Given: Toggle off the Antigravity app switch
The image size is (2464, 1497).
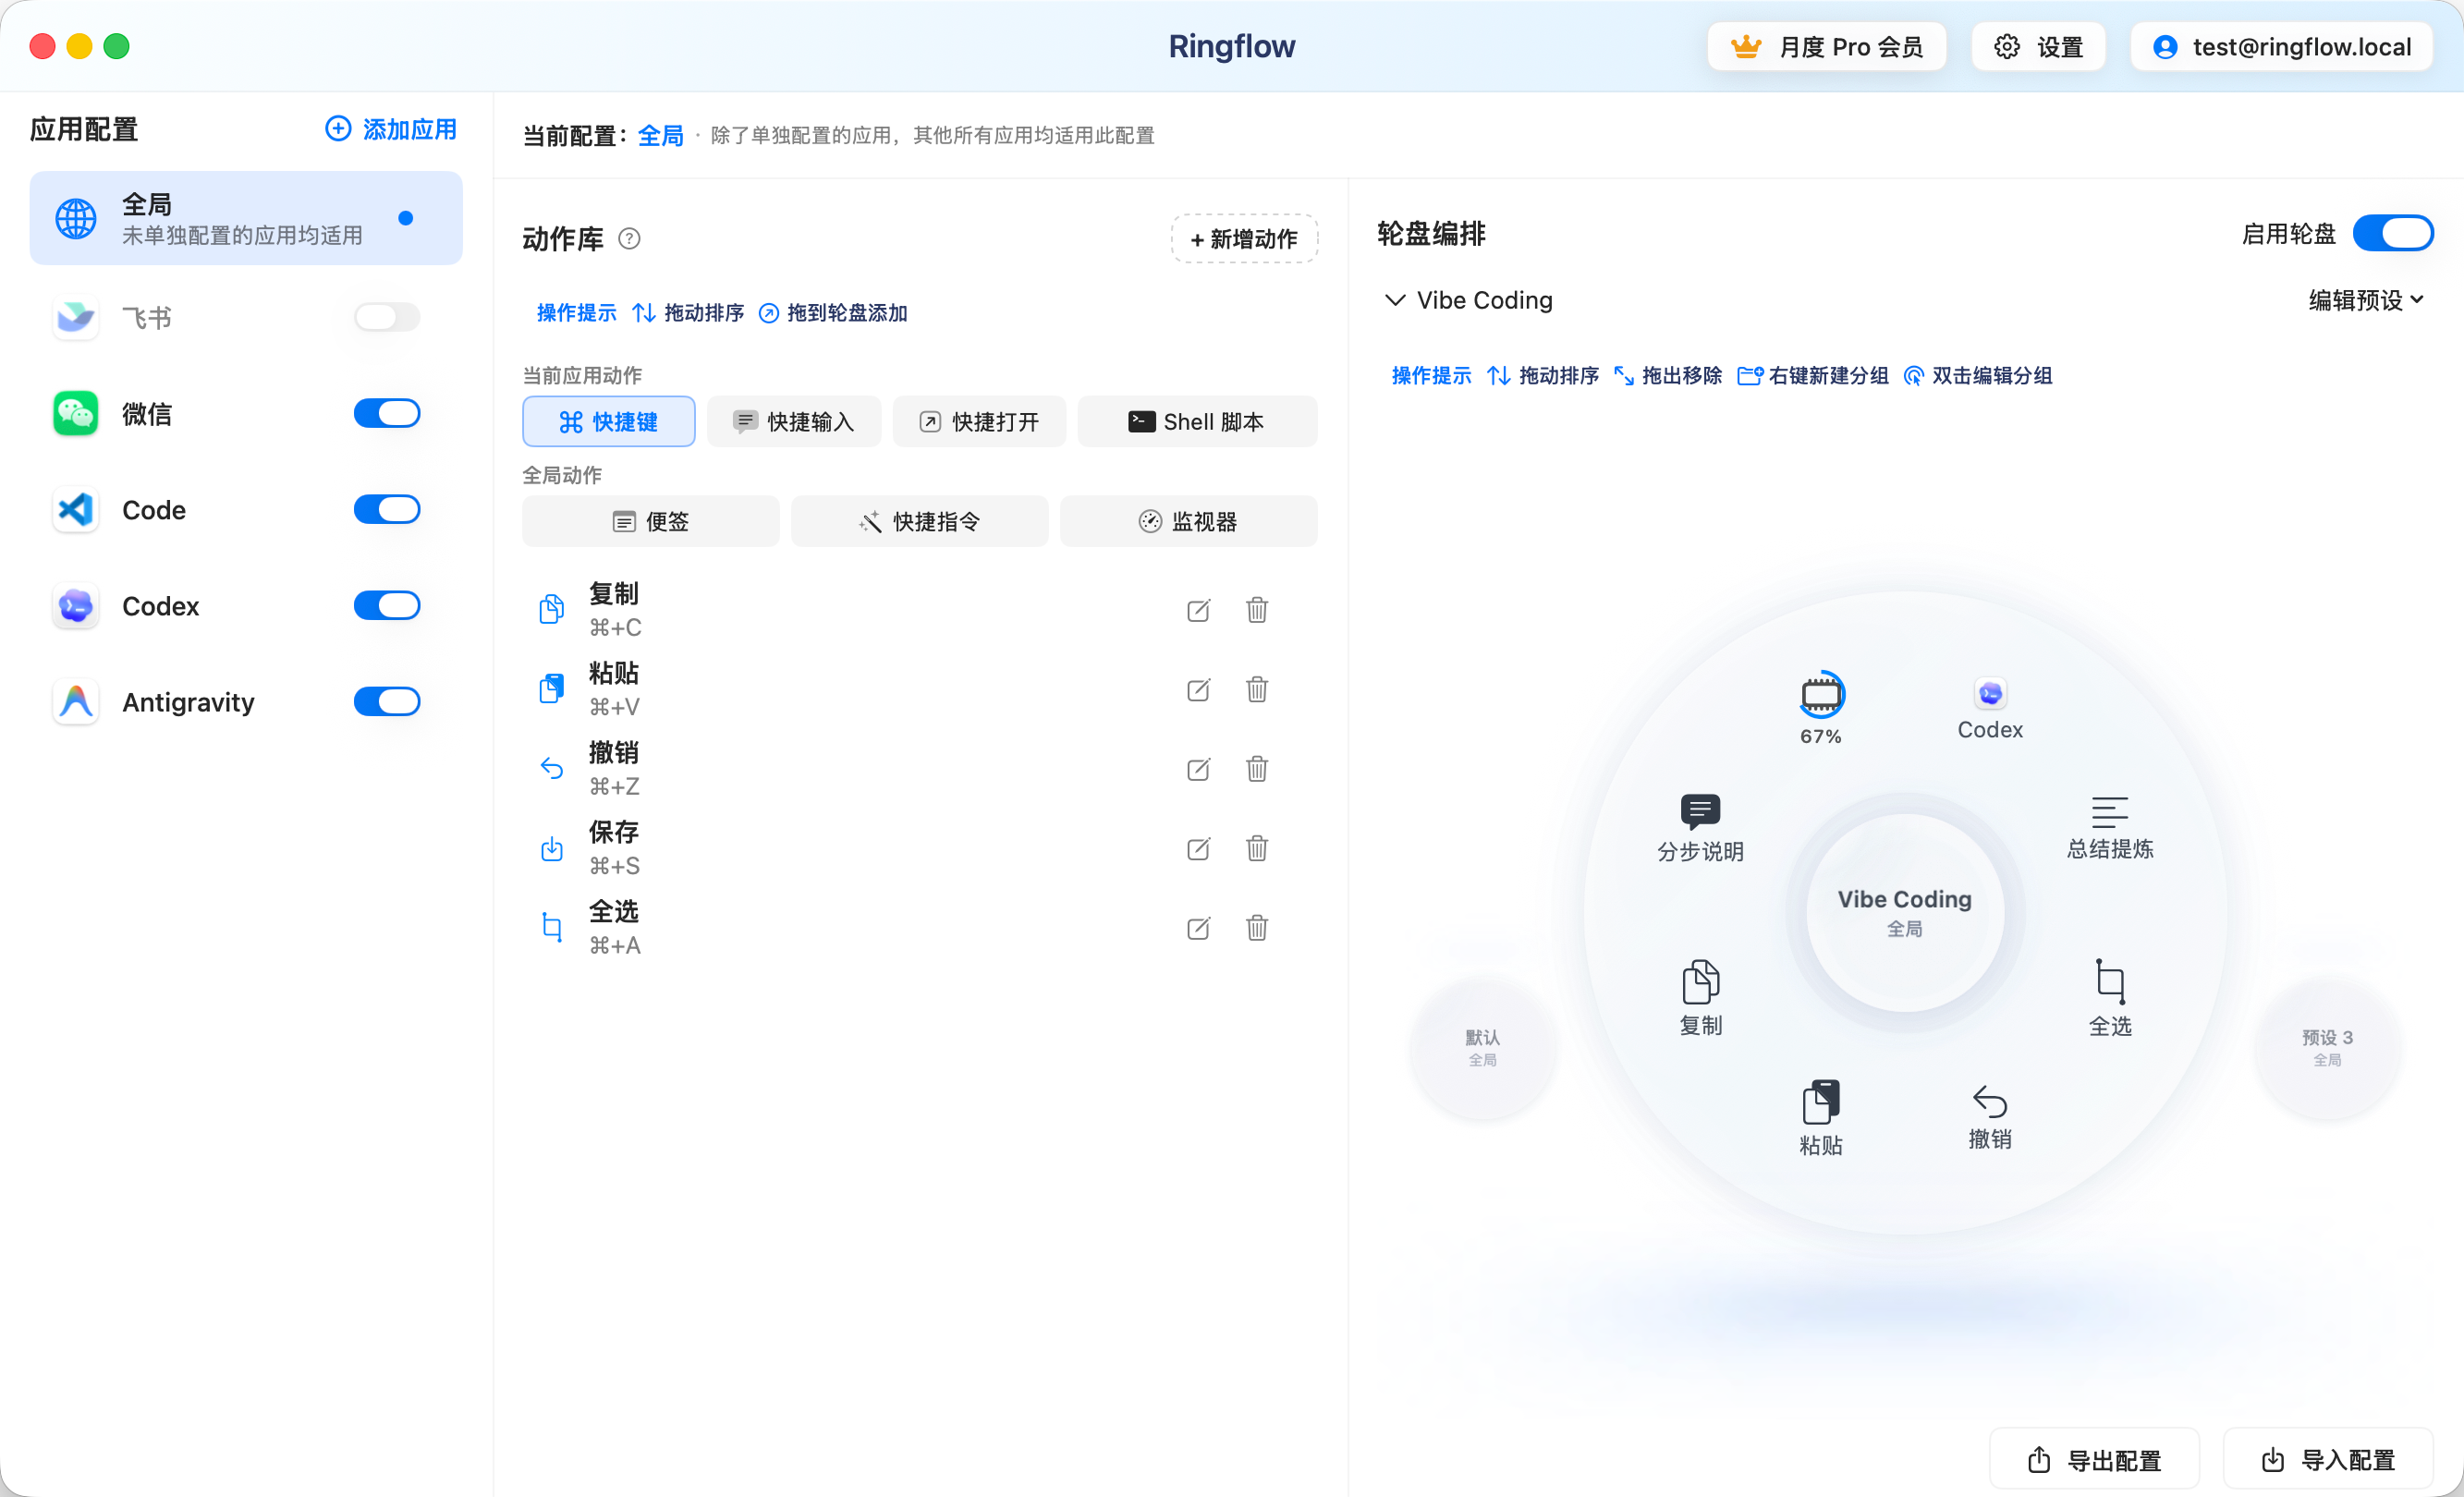Looking at the screenshot, I should (x=387, y=701).
